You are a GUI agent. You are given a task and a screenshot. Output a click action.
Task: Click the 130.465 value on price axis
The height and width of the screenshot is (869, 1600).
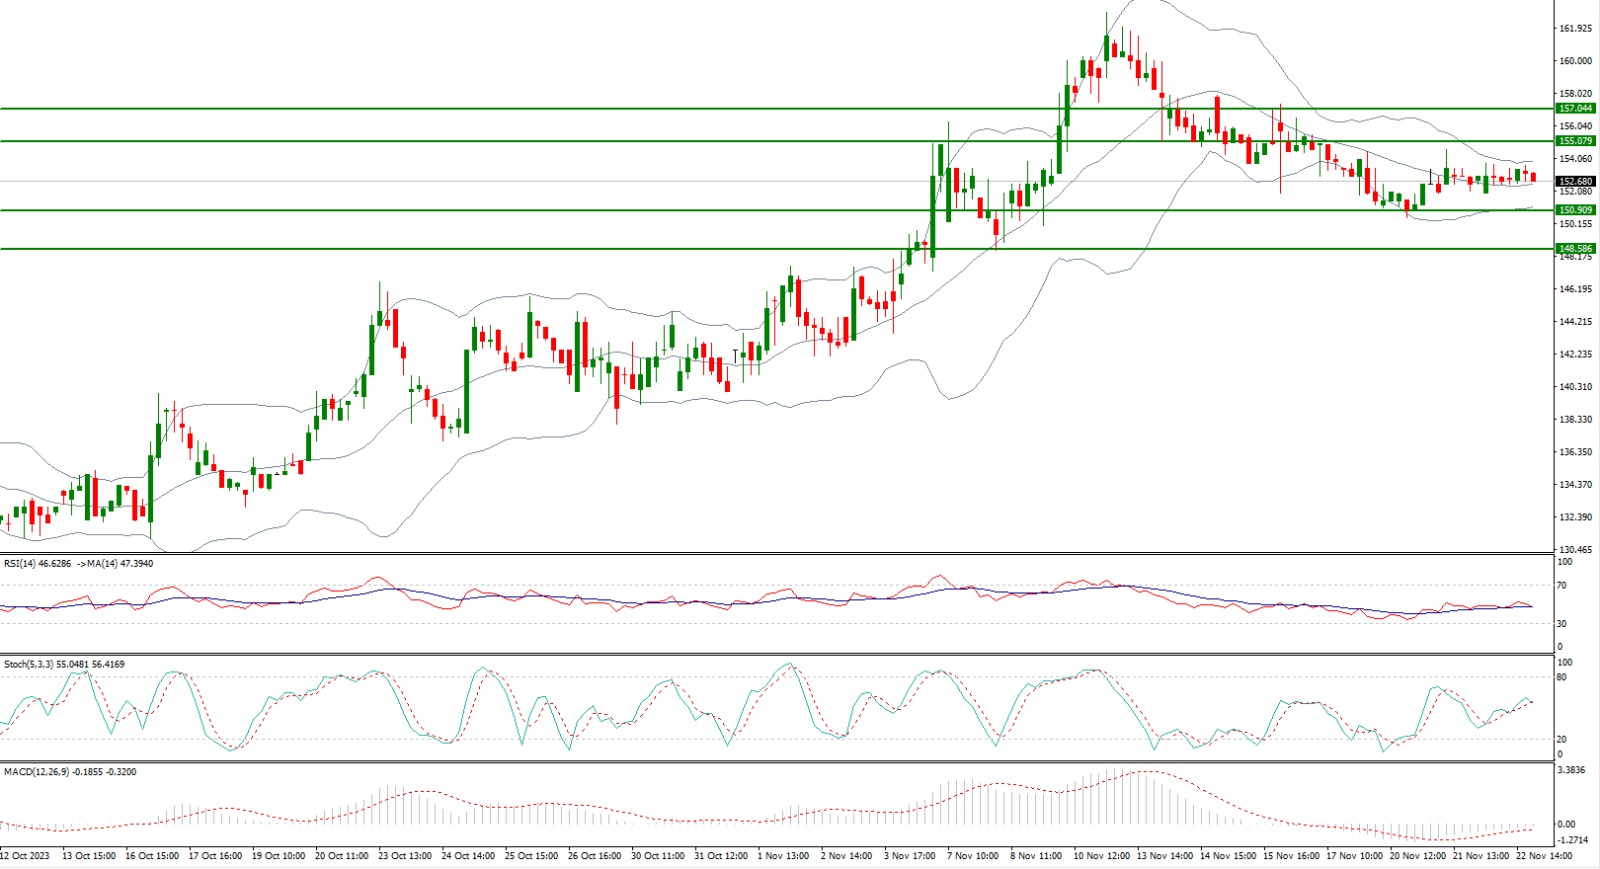[1575, 550]
